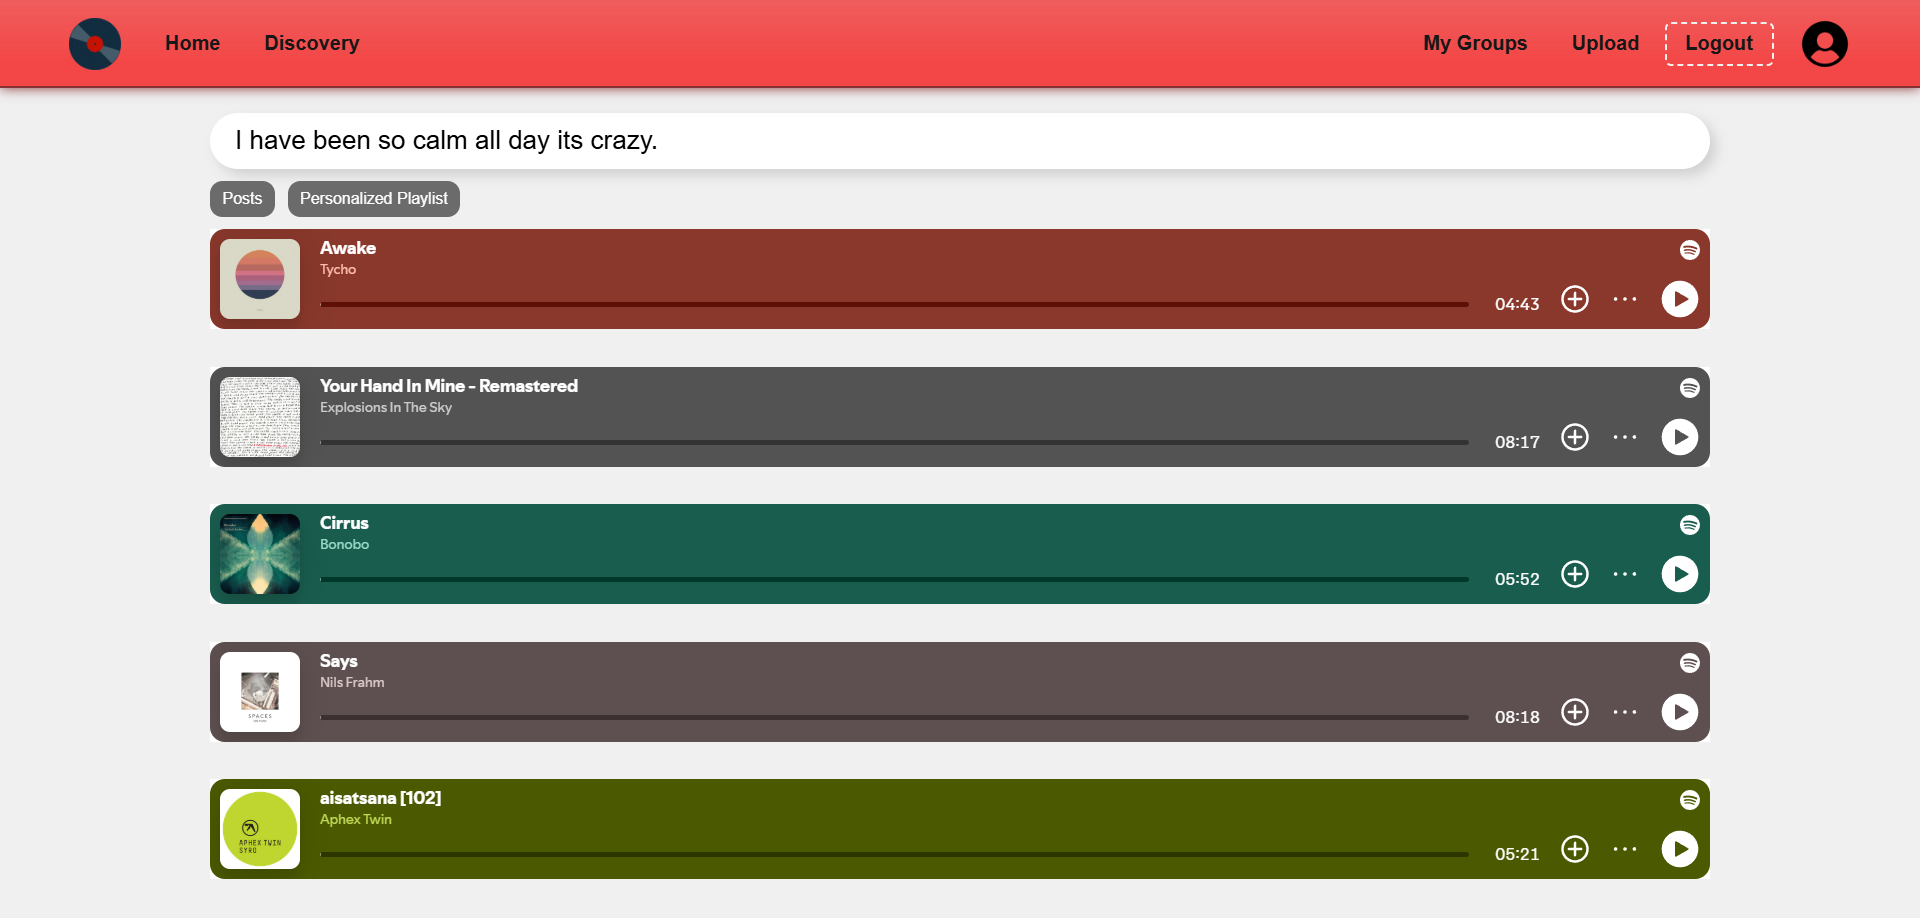Seek within Your Hand In Mine progress bar
The image size is (1920, 918).
pos(894,442)
